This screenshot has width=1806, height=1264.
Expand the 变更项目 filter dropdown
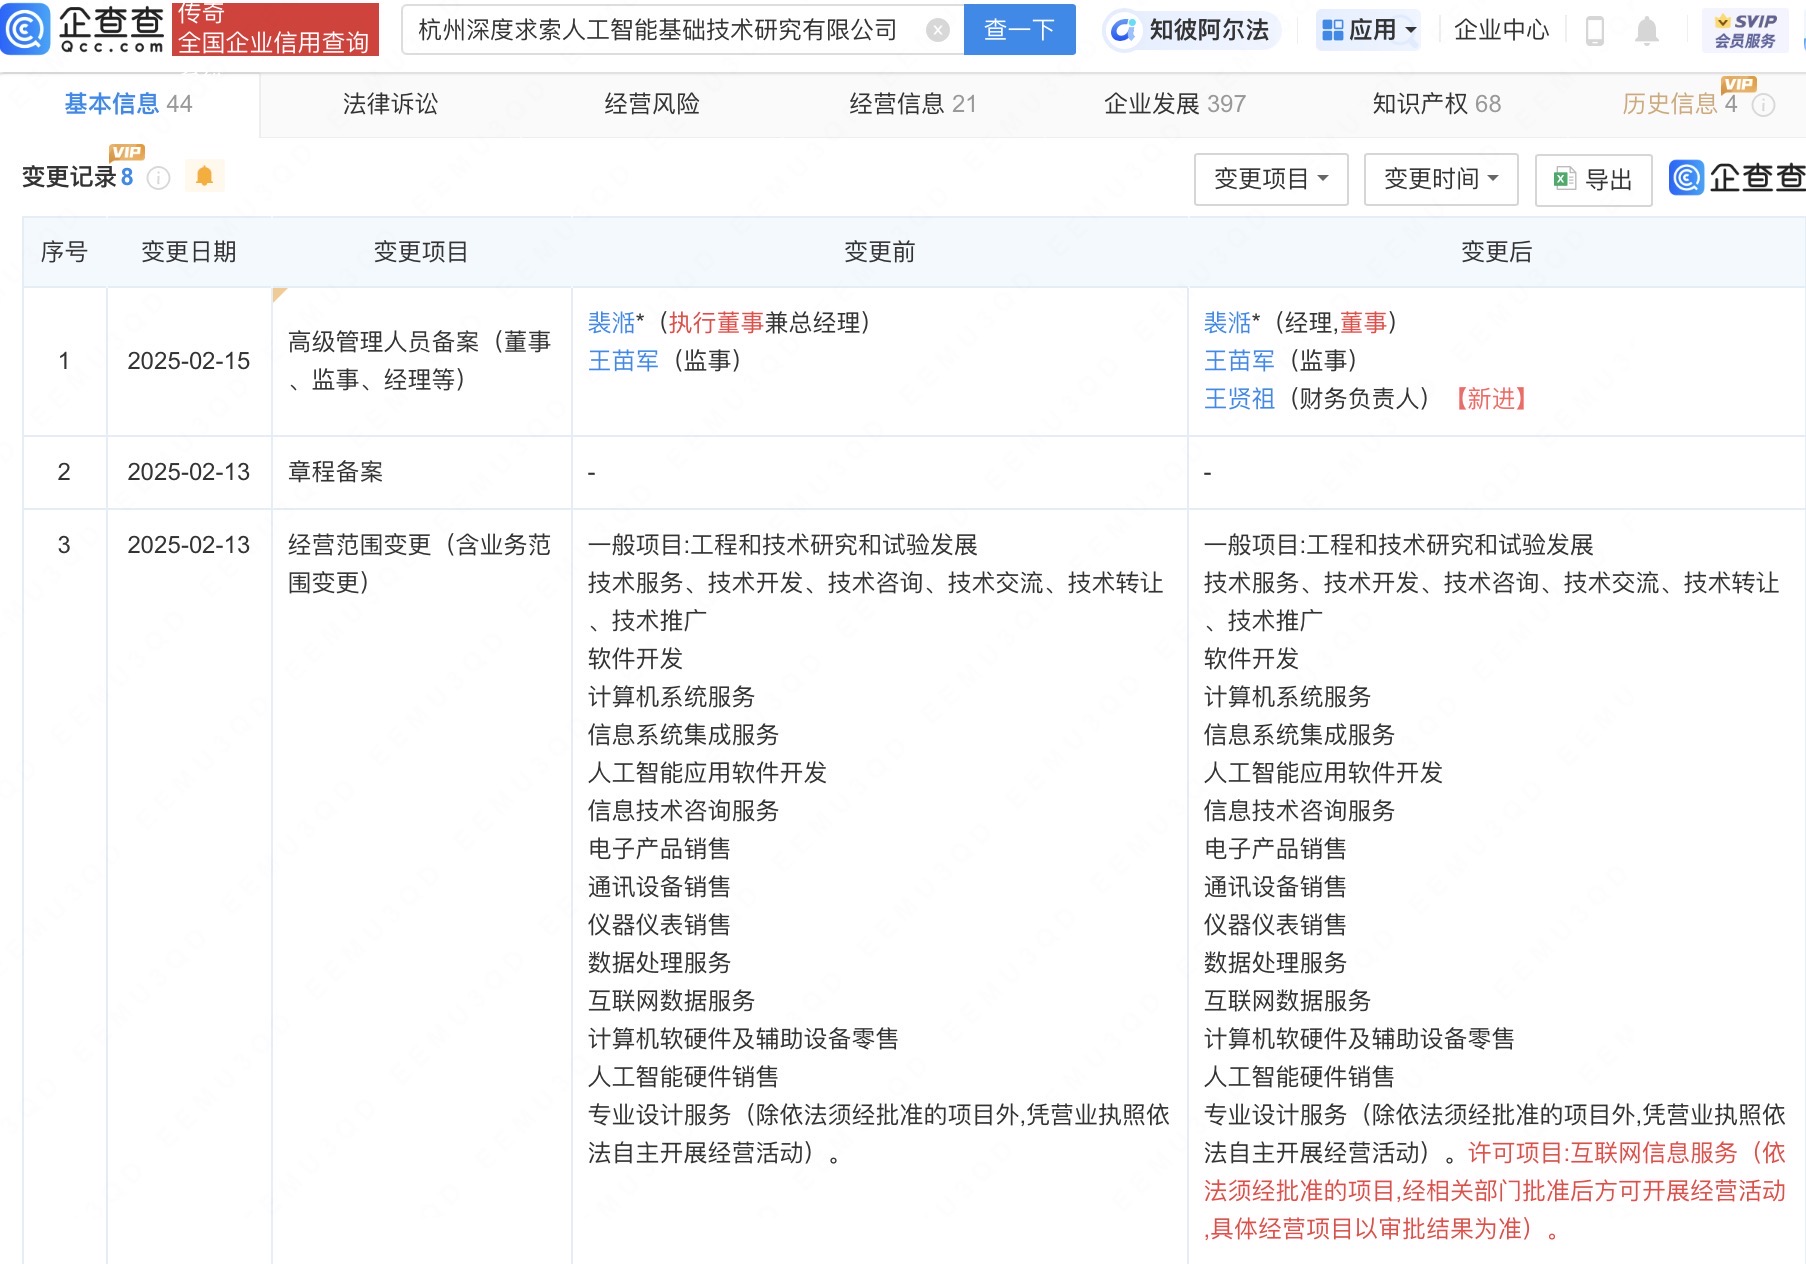(x=1270, y=179)
